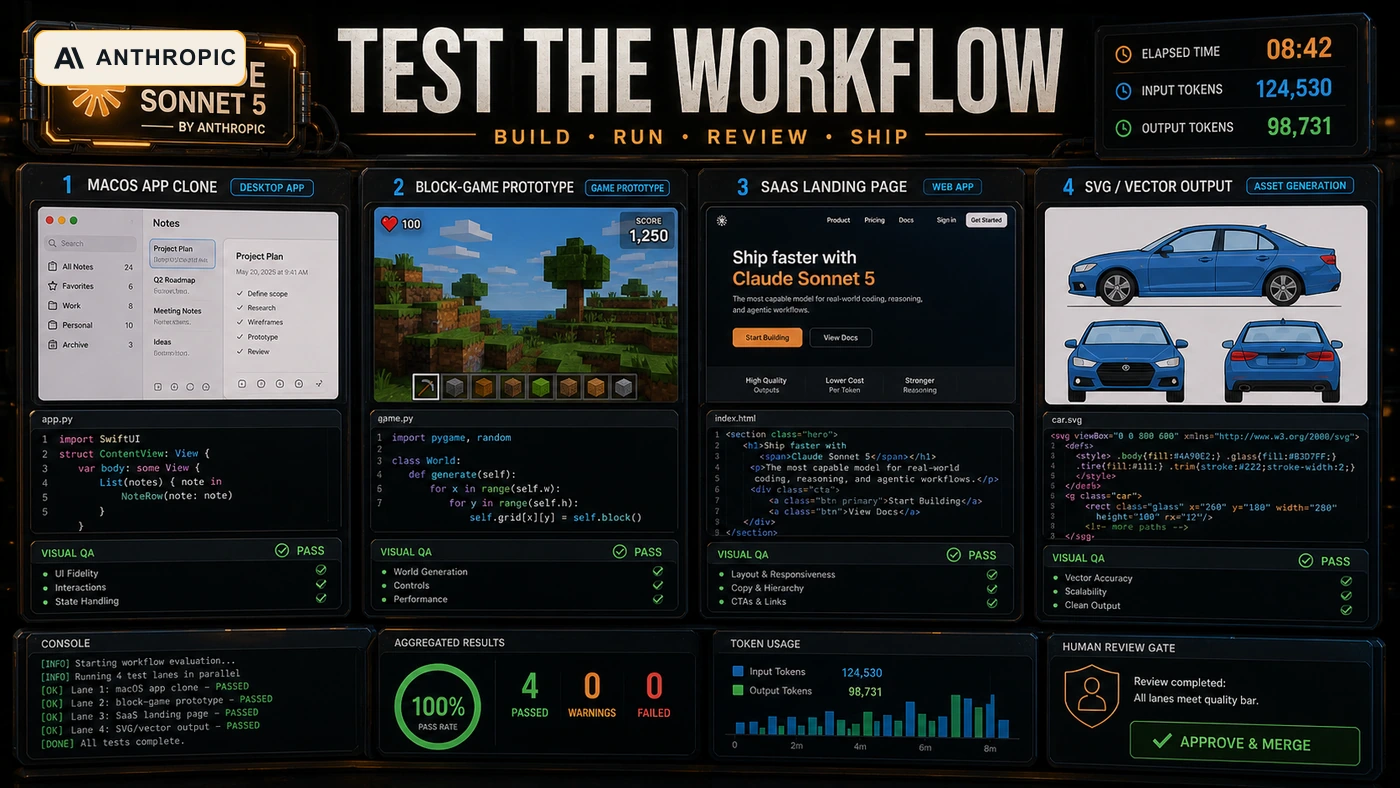The width and height of the screenshot is (1400, 788).
Task: Click PASS check icon in block-game lane
Action: click(x=620, y=552)
